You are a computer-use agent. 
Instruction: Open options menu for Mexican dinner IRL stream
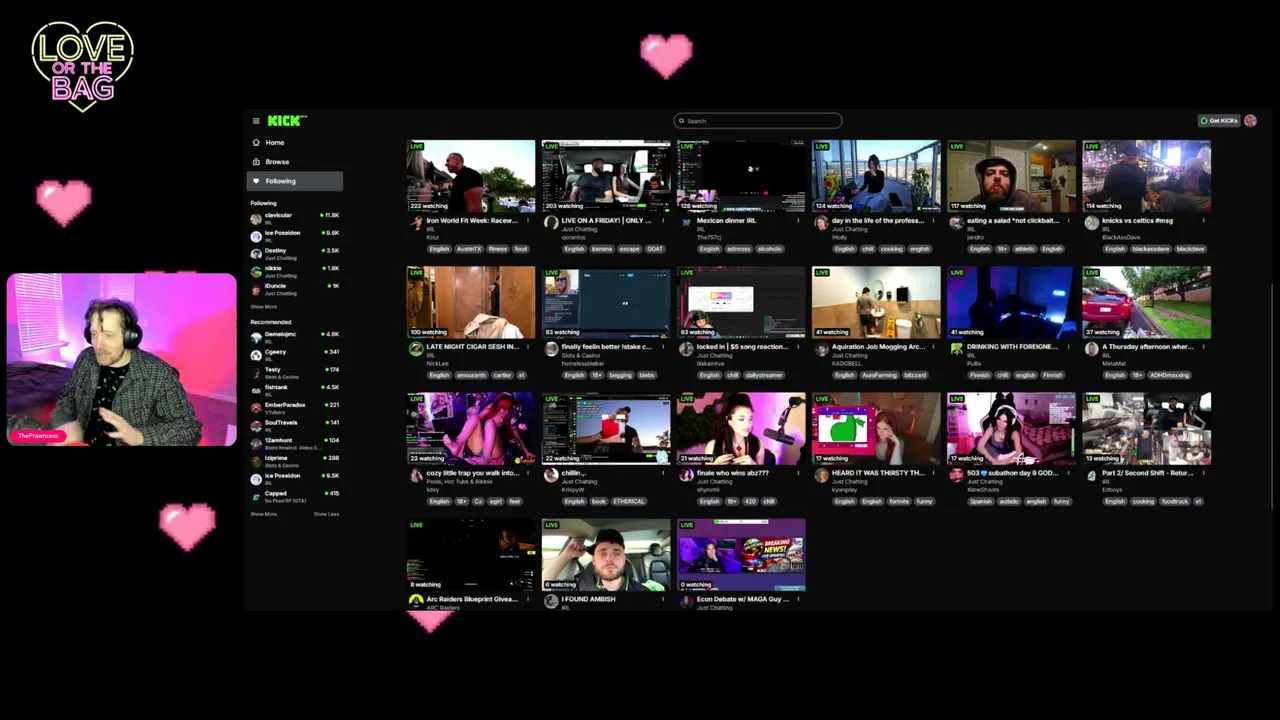point(799,221)
